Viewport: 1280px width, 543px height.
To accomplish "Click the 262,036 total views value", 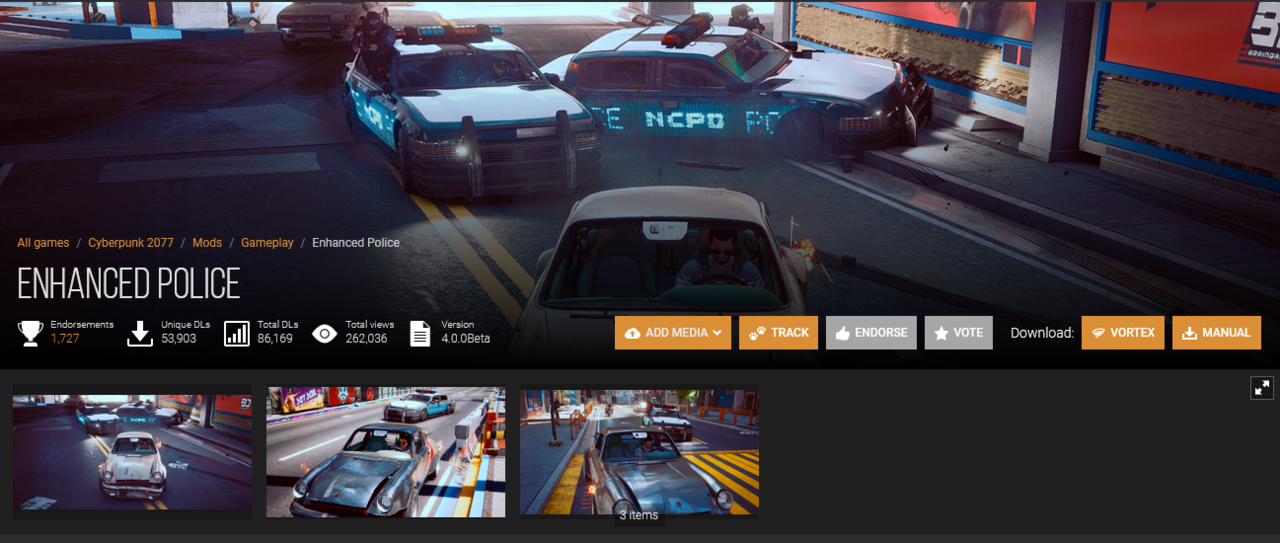I will 367,339.
